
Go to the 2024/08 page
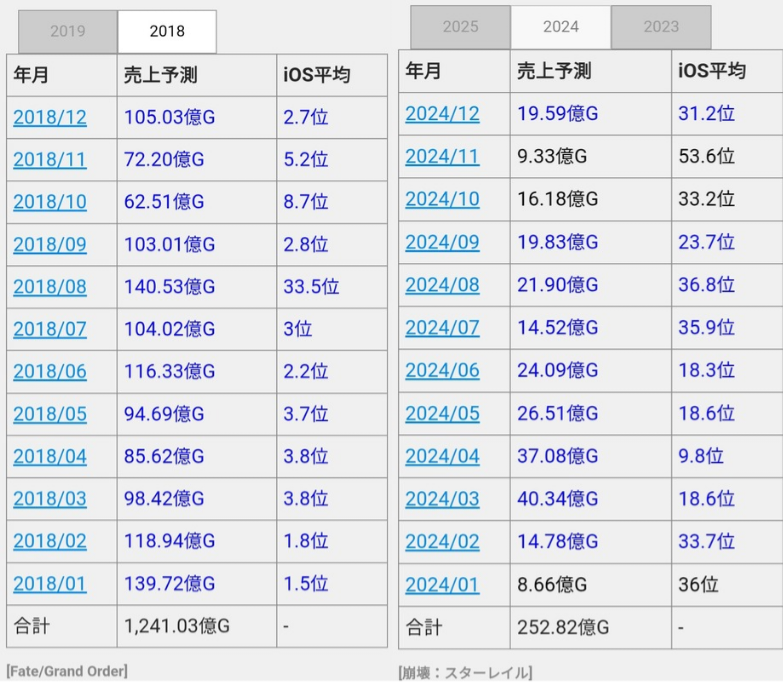(x=442, y=285)
